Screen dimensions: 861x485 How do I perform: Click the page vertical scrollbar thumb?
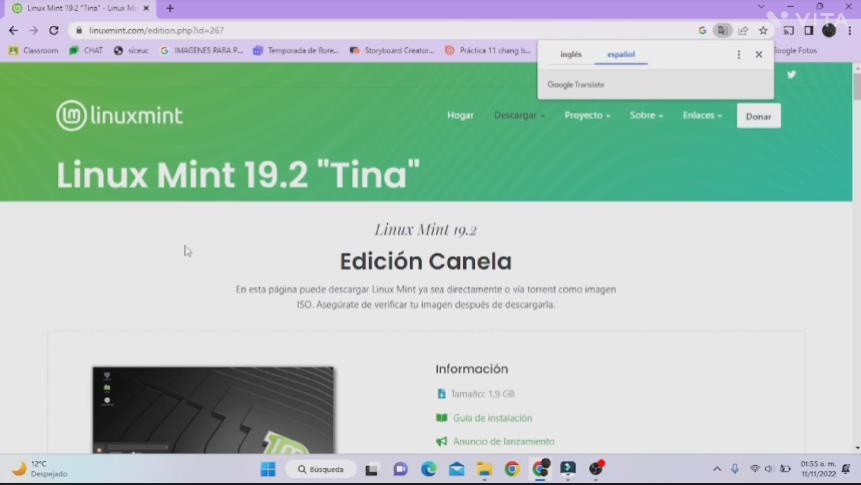point(857,86)
